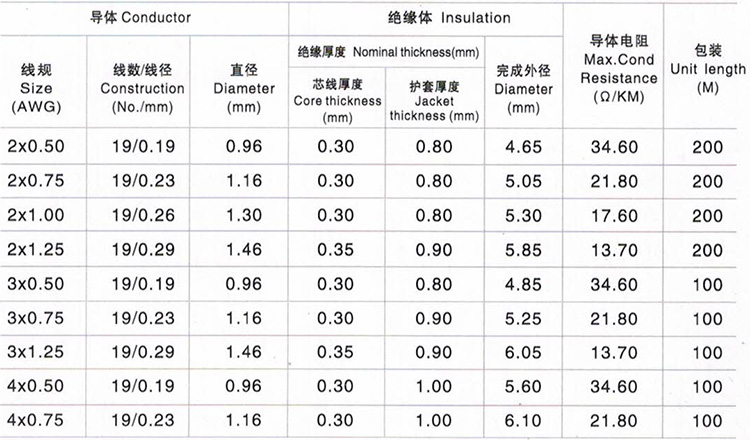This screenshot has width=750, height=440.
Task: Click the Conductor column group header
Action: click(x=141, y=18)
